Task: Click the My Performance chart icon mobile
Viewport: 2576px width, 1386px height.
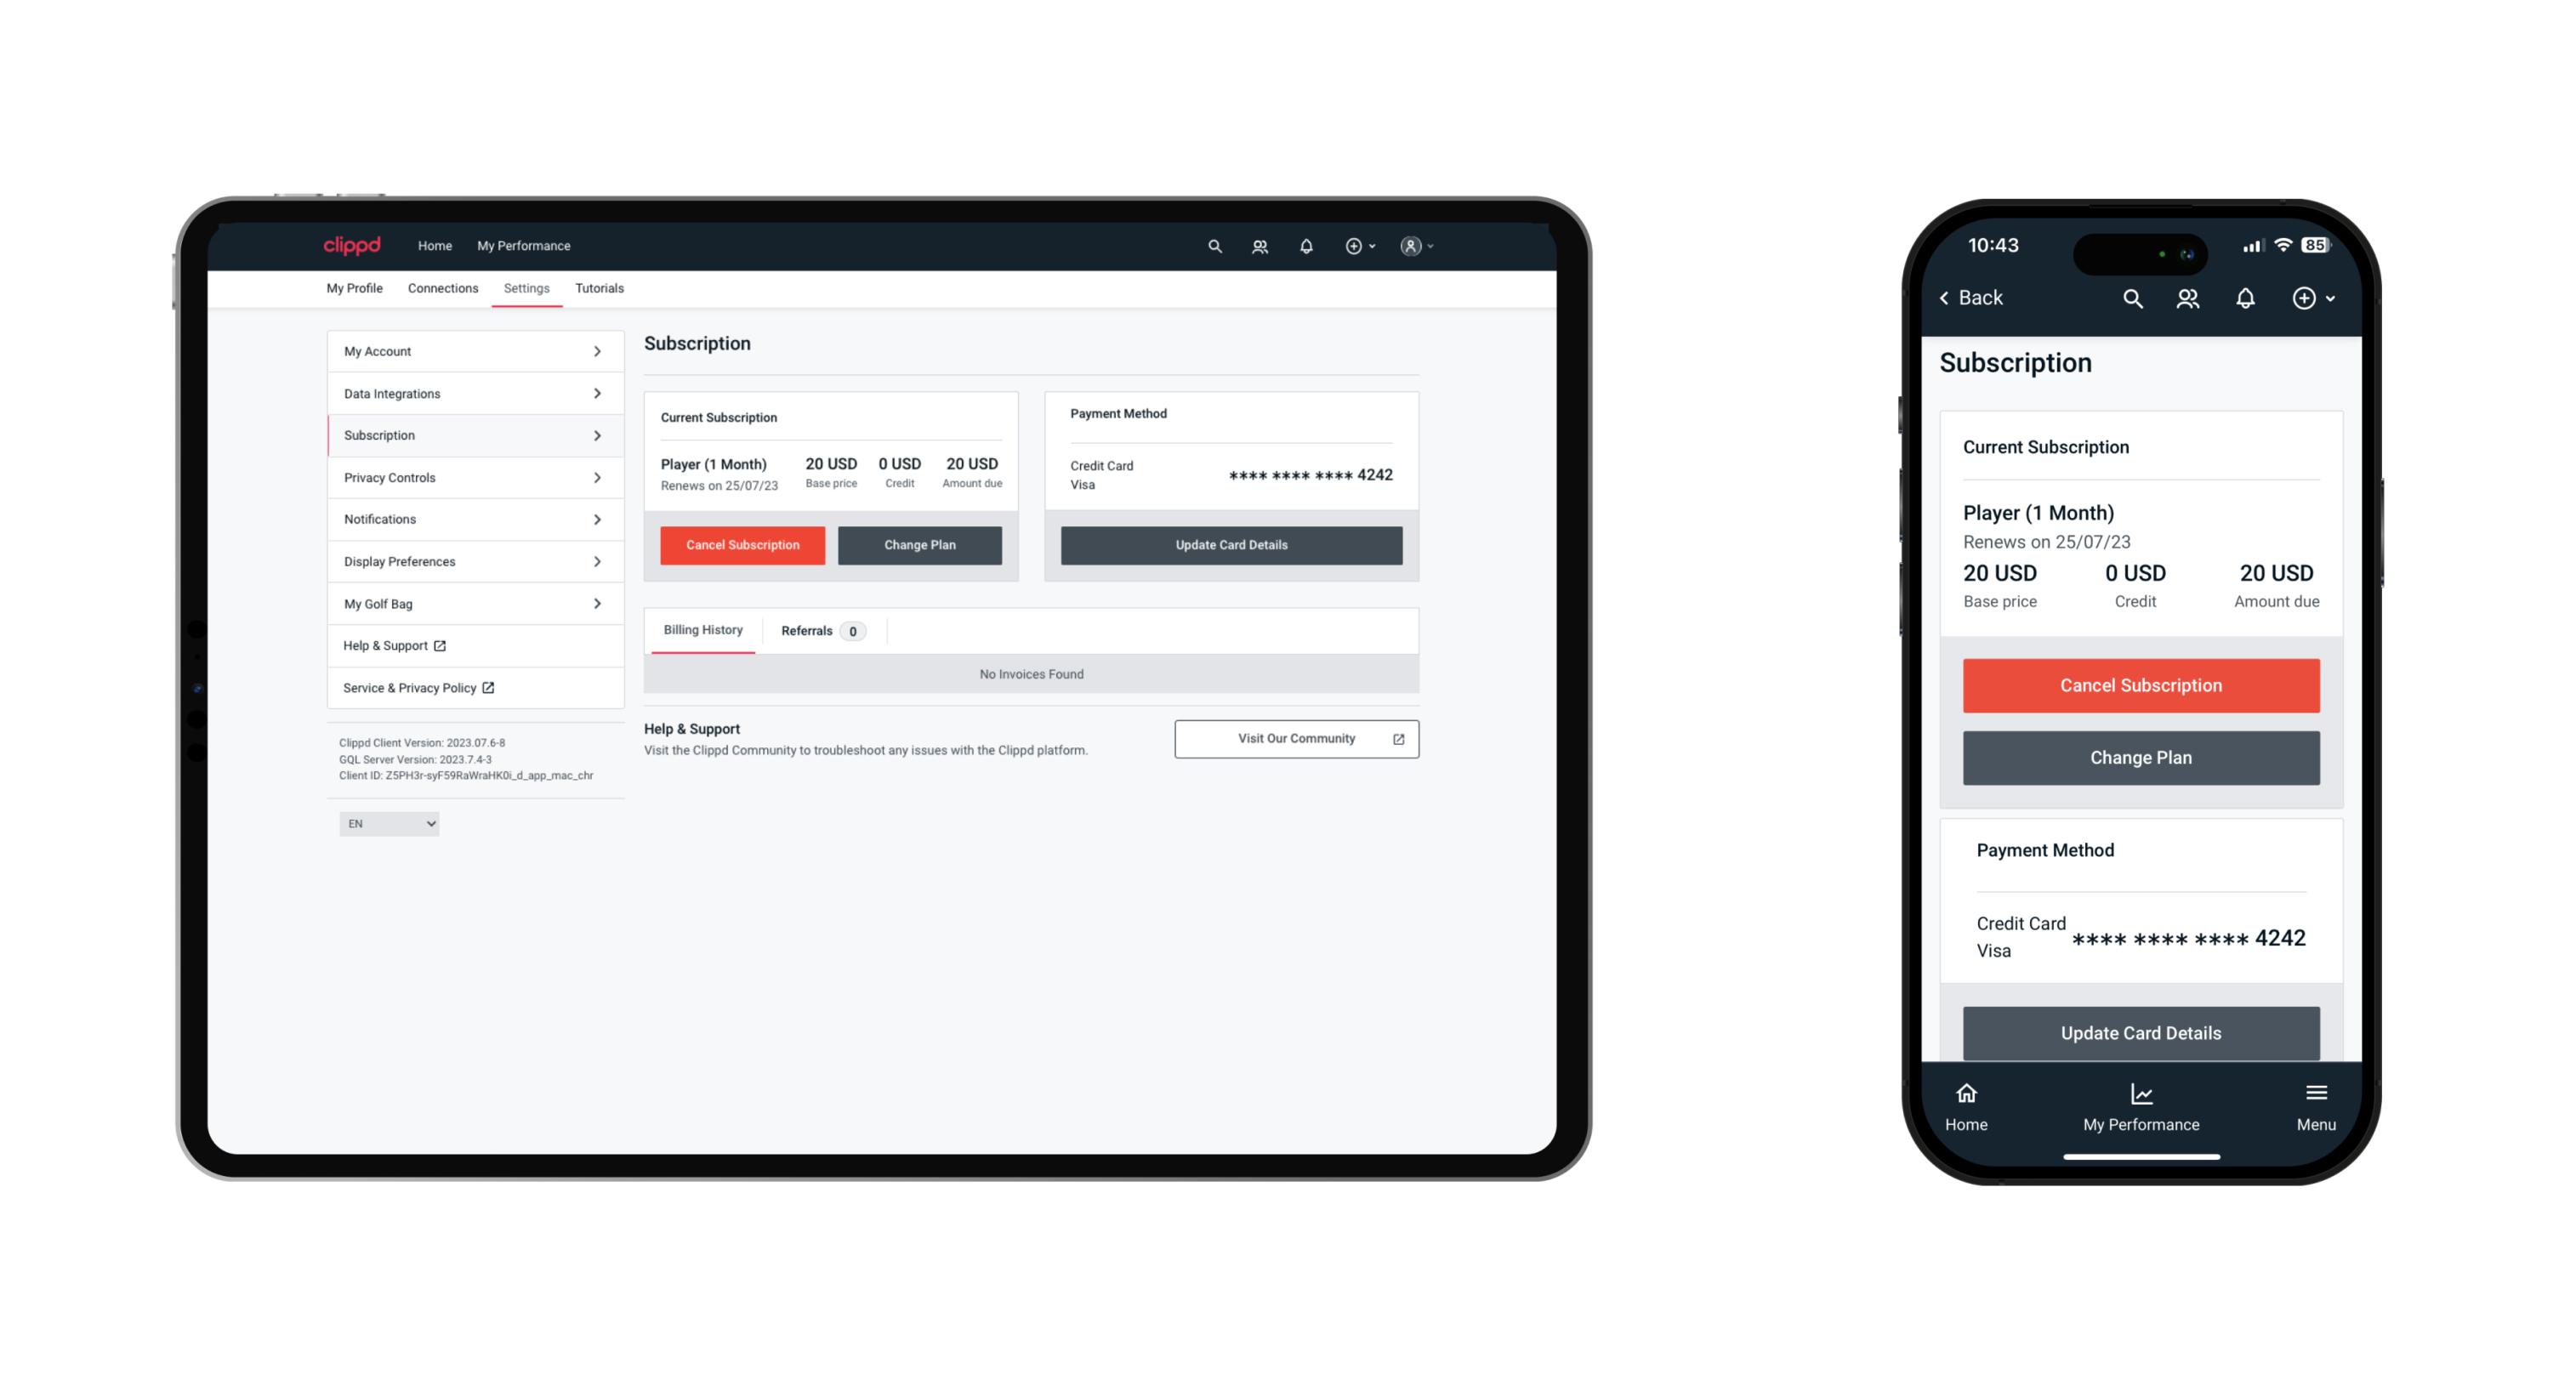Action: click(x=2141, y=1094)
